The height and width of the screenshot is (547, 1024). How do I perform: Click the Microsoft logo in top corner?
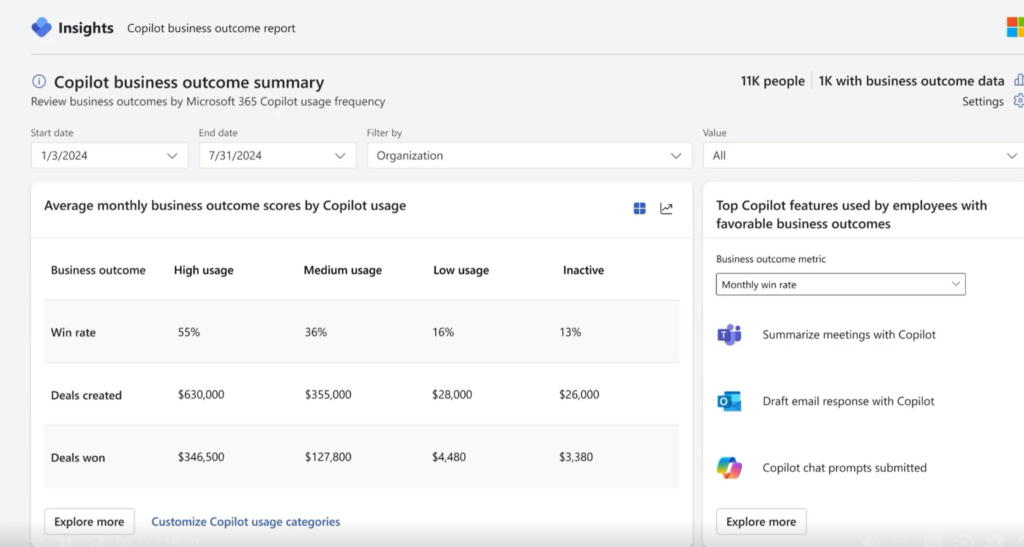1015,27
